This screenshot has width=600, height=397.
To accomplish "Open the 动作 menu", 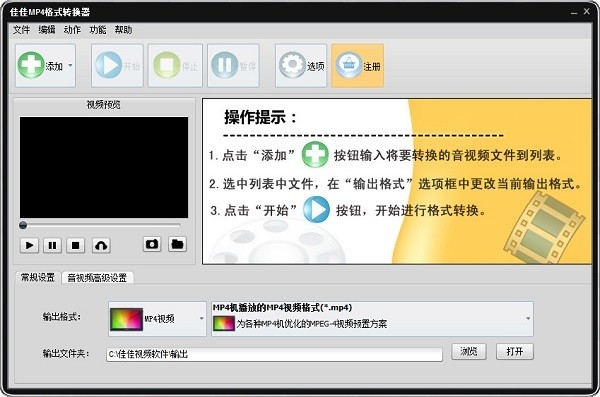I will pyautogui.click(x=72, y=30).
